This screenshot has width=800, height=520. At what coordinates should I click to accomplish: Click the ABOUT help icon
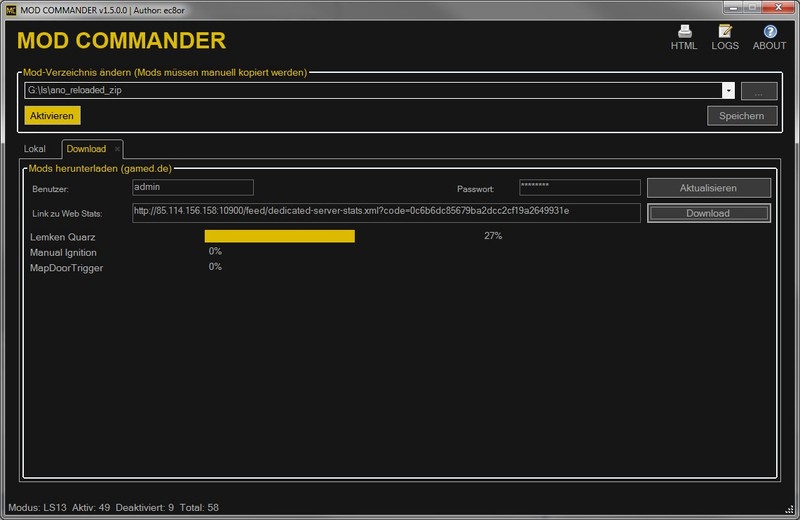click(x=769, y=30)
